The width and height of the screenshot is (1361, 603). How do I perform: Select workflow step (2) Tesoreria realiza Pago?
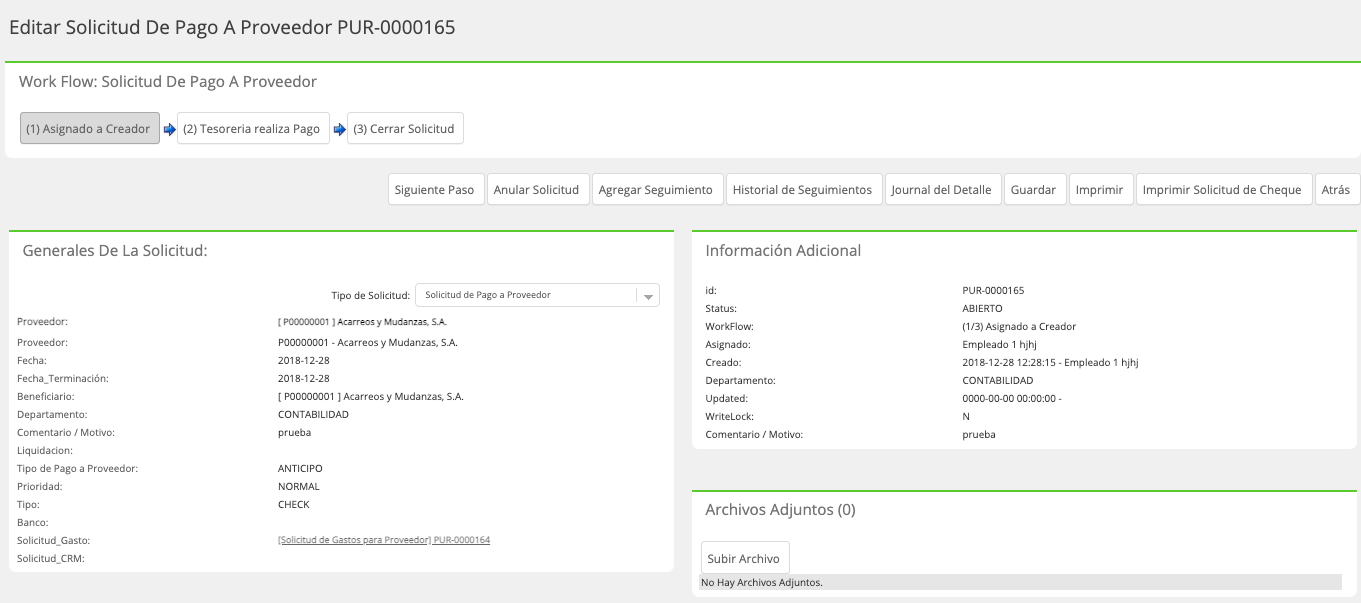[x=253, y=128]
